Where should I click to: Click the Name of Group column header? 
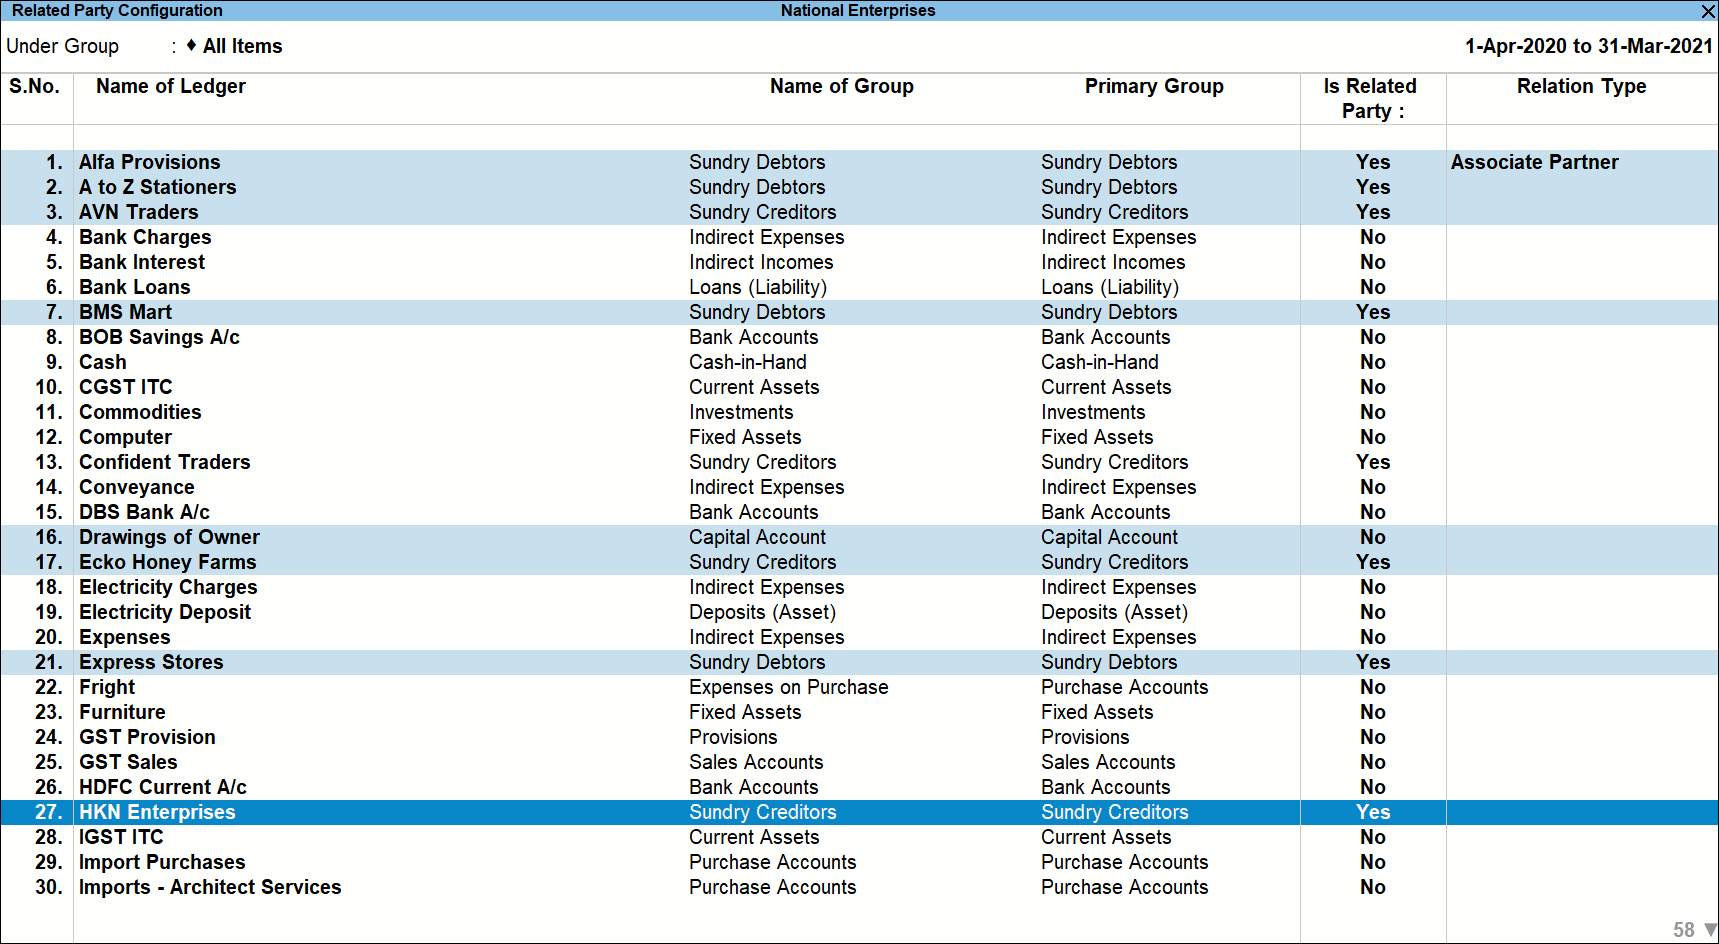point(842,86)
